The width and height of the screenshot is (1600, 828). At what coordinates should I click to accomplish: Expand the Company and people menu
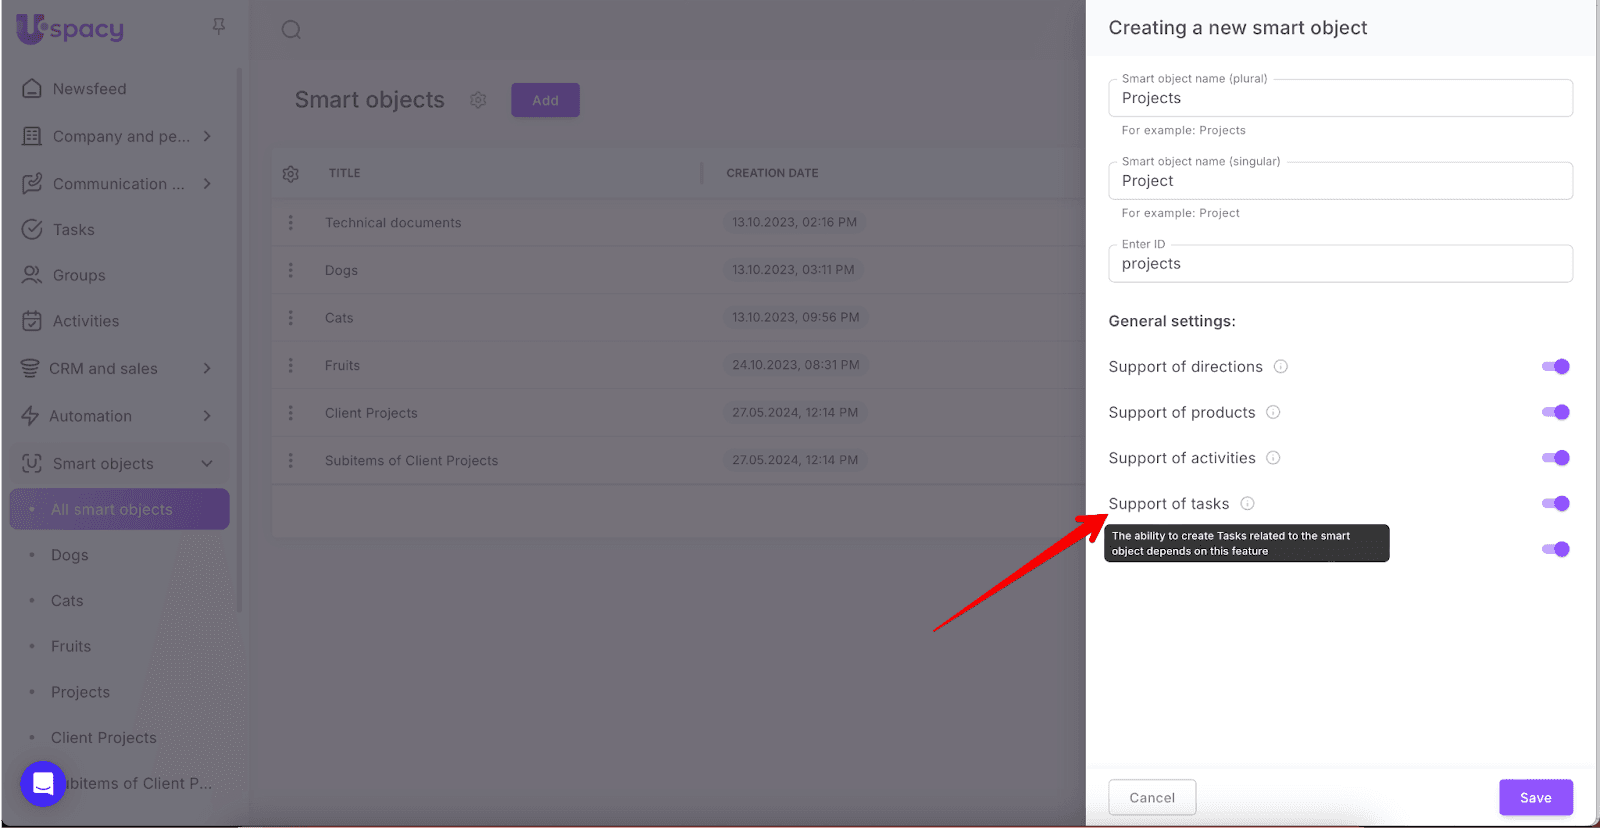tap(207, 136)
